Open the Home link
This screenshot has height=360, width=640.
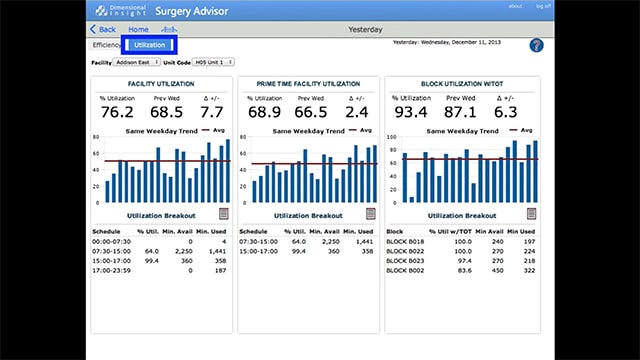point(138,29)
